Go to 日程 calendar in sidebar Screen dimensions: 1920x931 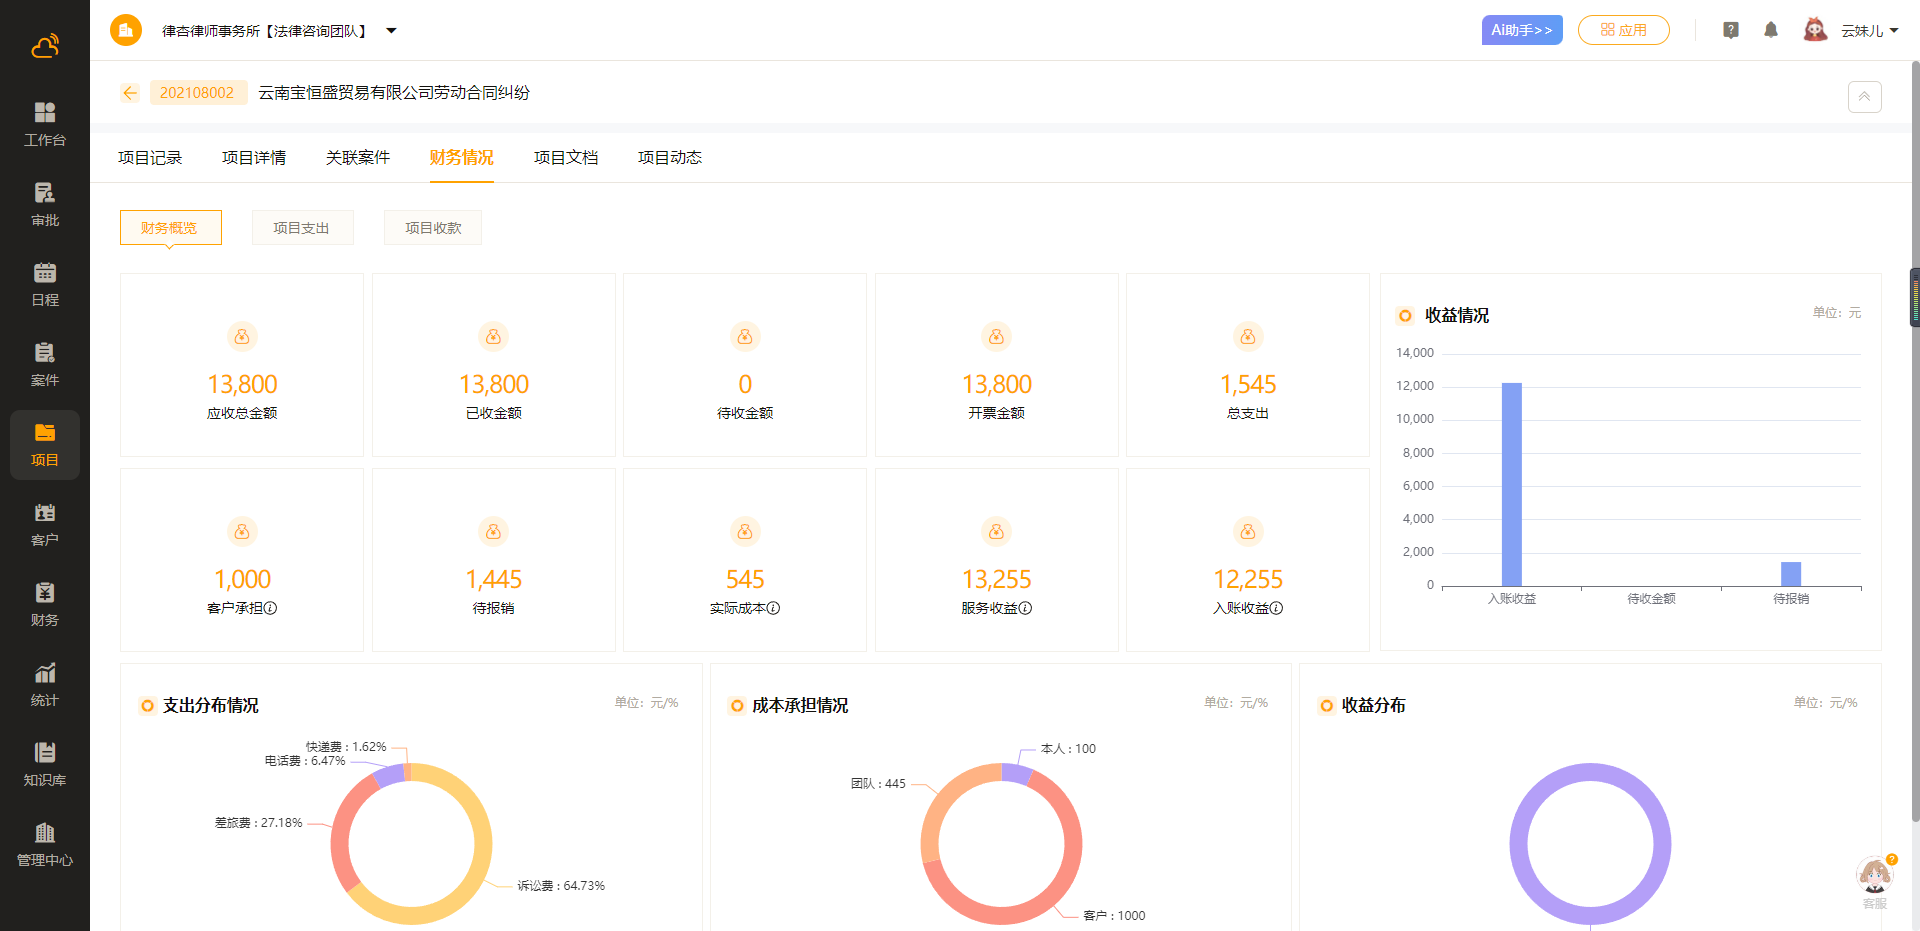[45, 284]
